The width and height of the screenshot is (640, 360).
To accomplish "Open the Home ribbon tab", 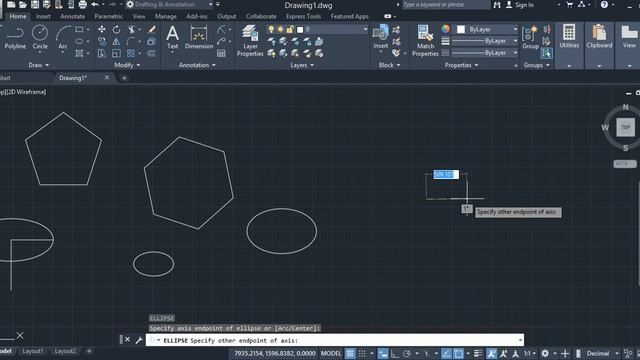I will click(18, 16).
